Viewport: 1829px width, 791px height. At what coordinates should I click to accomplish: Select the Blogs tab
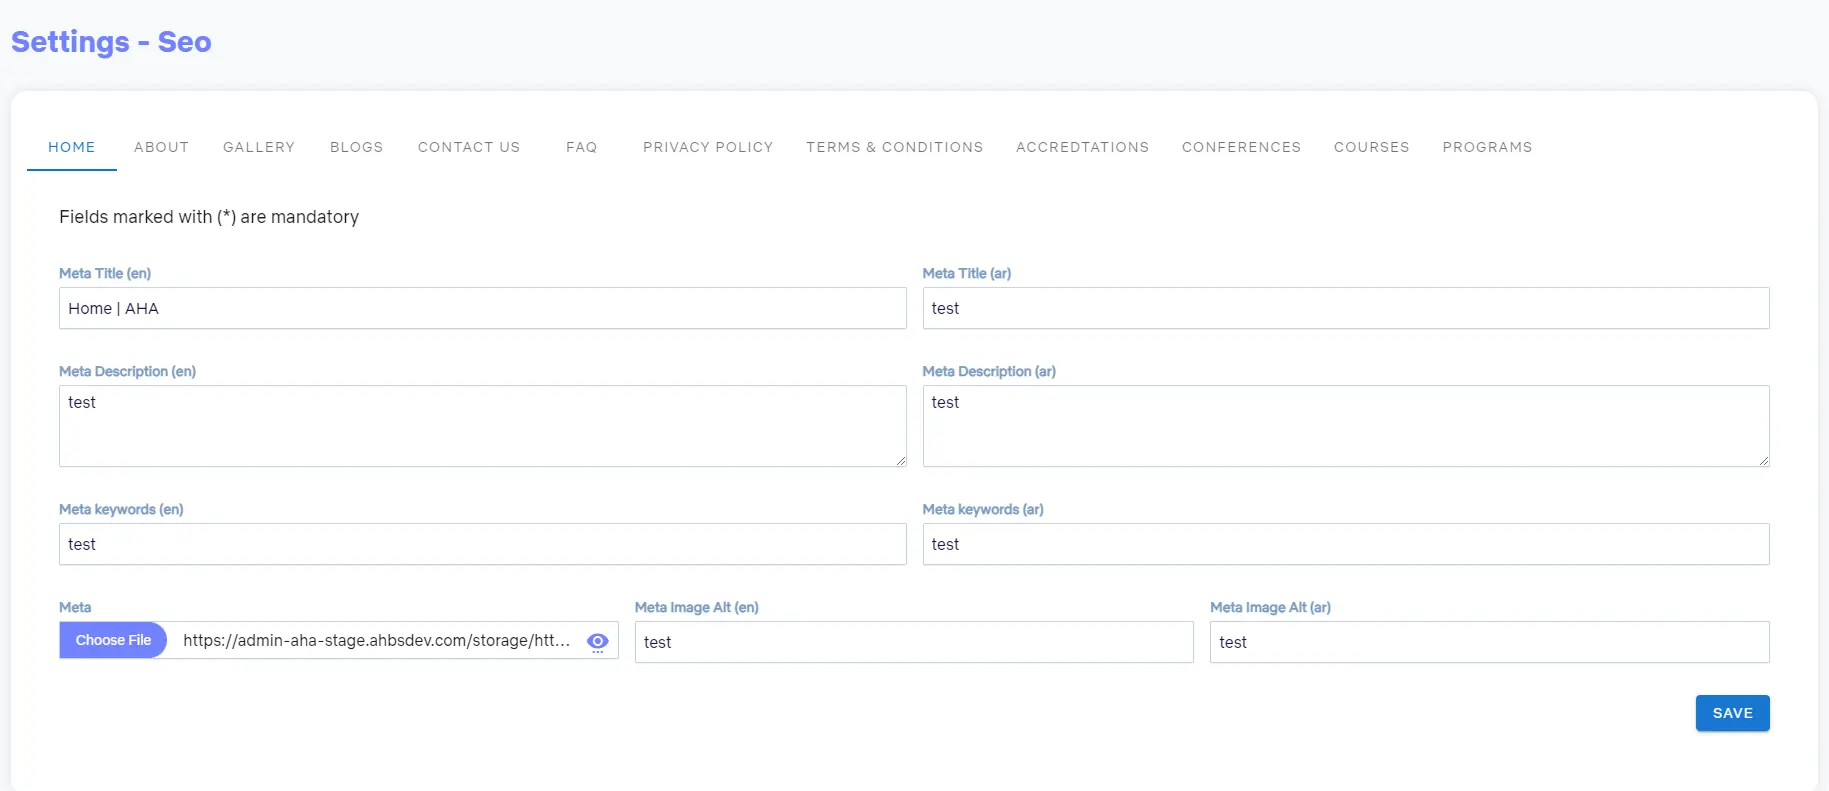[356, 147]
